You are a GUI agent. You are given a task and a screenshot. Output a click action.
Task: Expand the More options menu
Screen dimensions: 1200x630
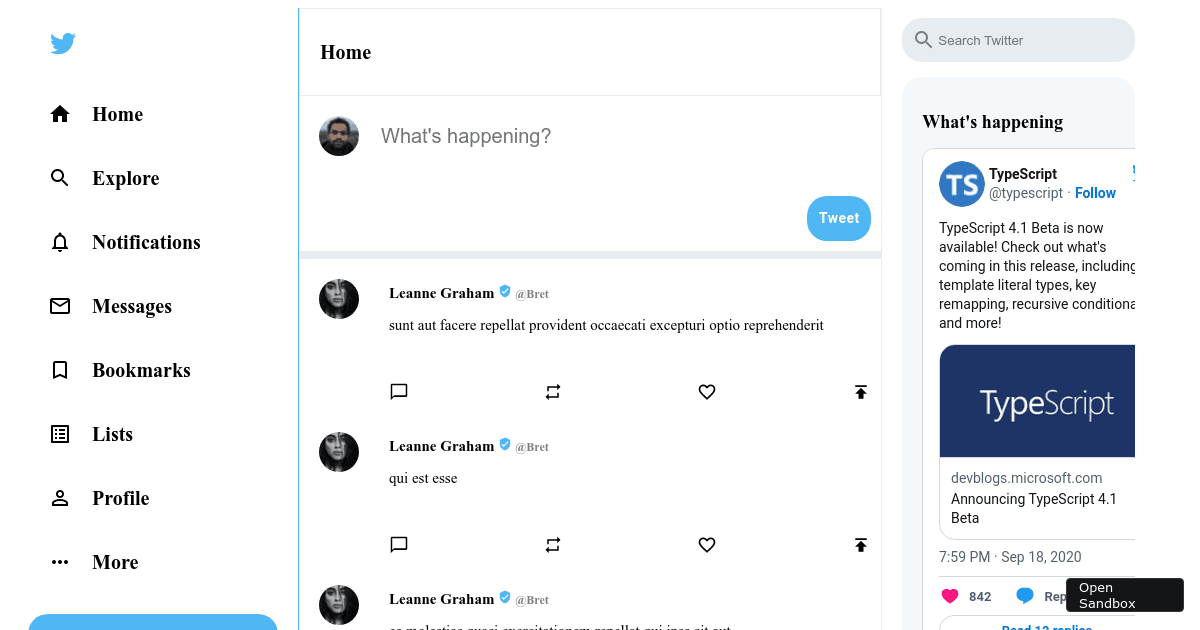[60, 562]
